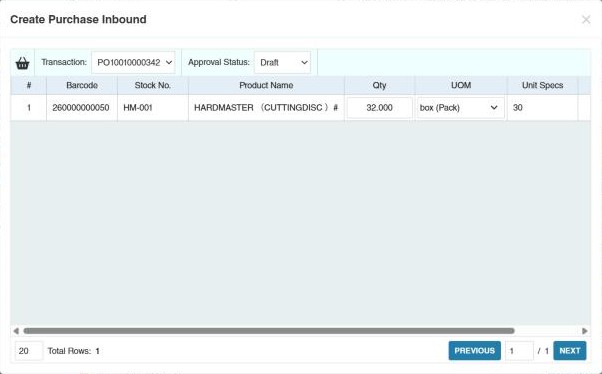Click the Stock No. column header
The width and height of the screenshot is (602, 374).
tap(153, 85)
